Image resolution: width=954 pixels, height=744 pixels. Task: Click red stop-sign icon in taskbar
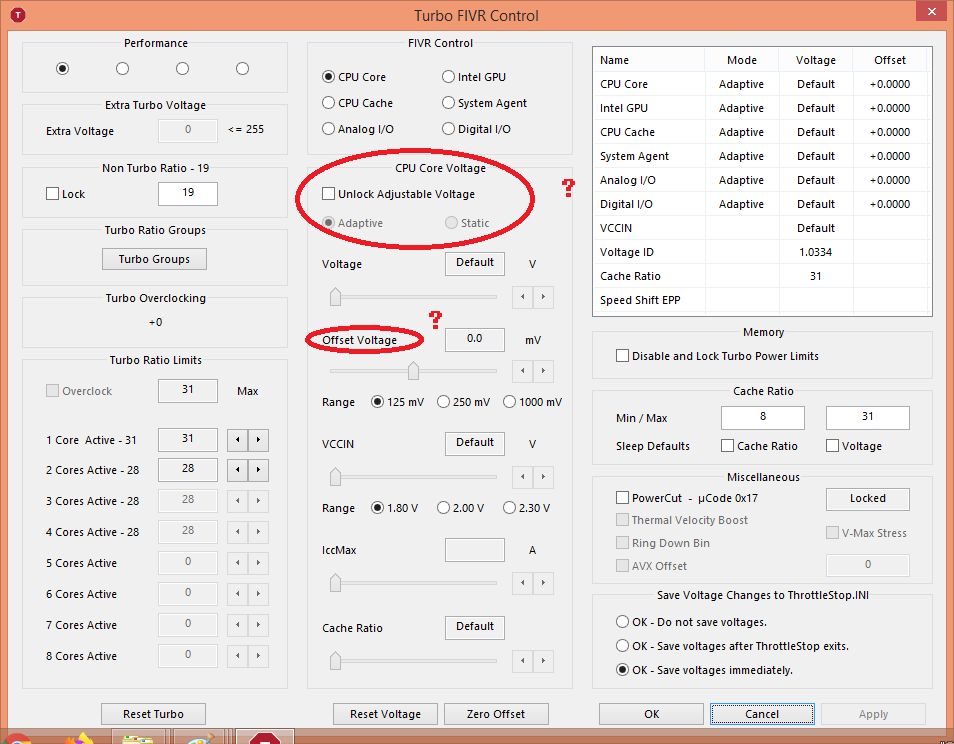[265, 738]
